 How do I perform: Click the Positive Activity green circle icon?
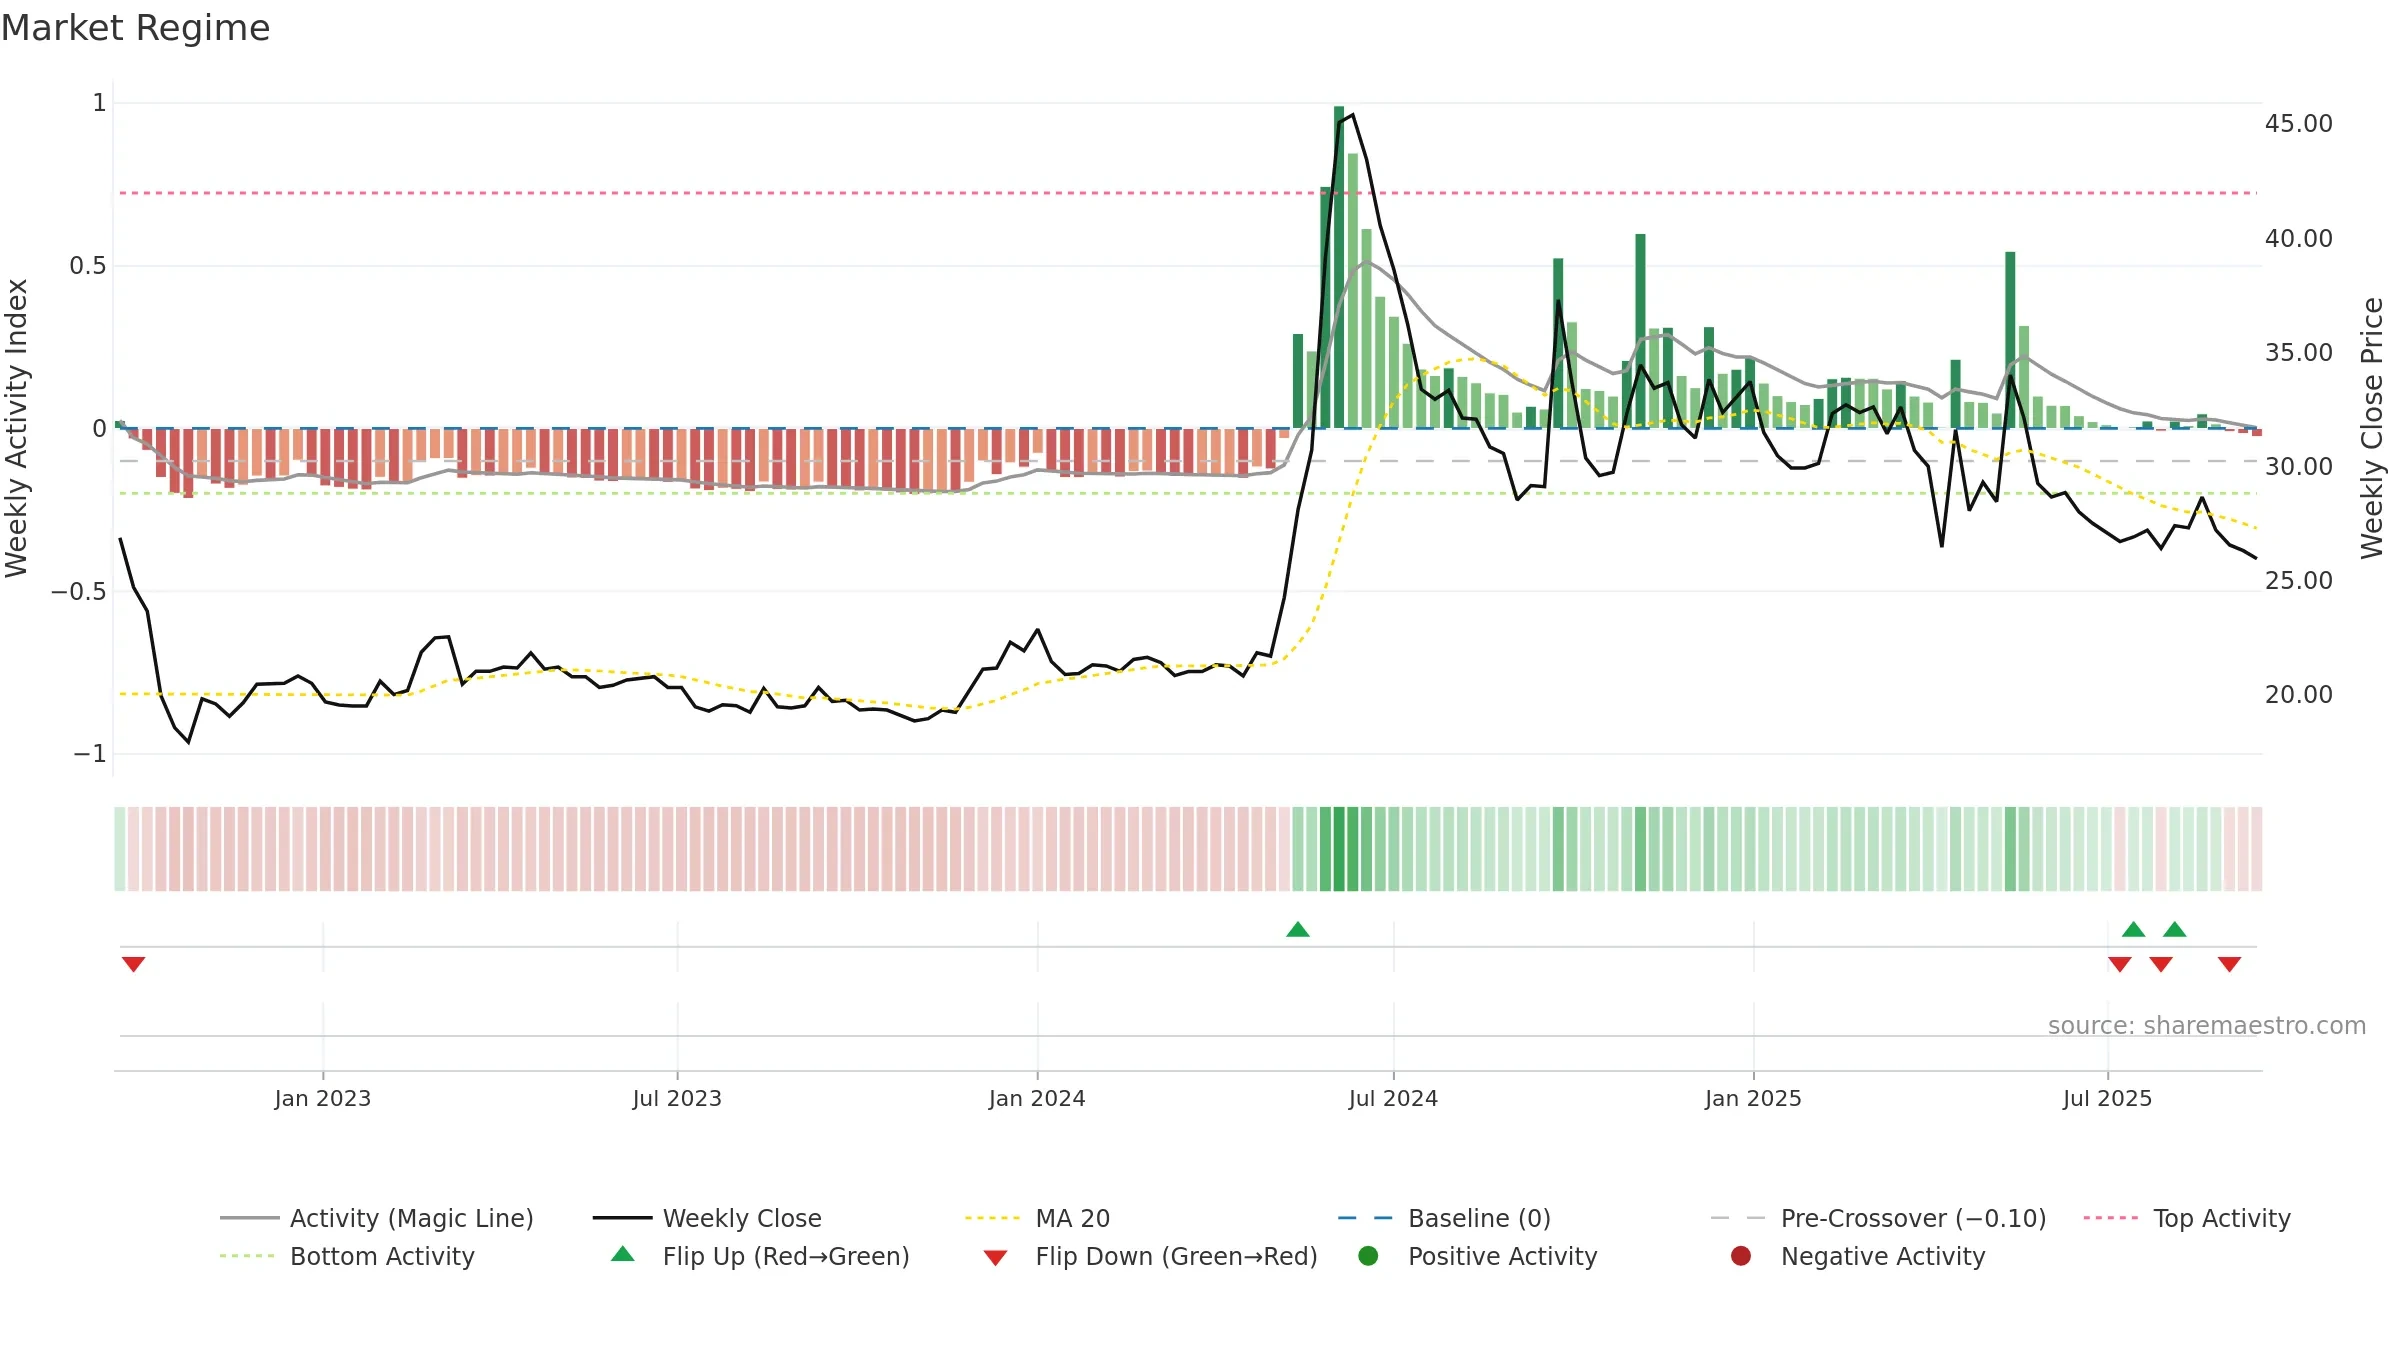coord(1368,1256)
